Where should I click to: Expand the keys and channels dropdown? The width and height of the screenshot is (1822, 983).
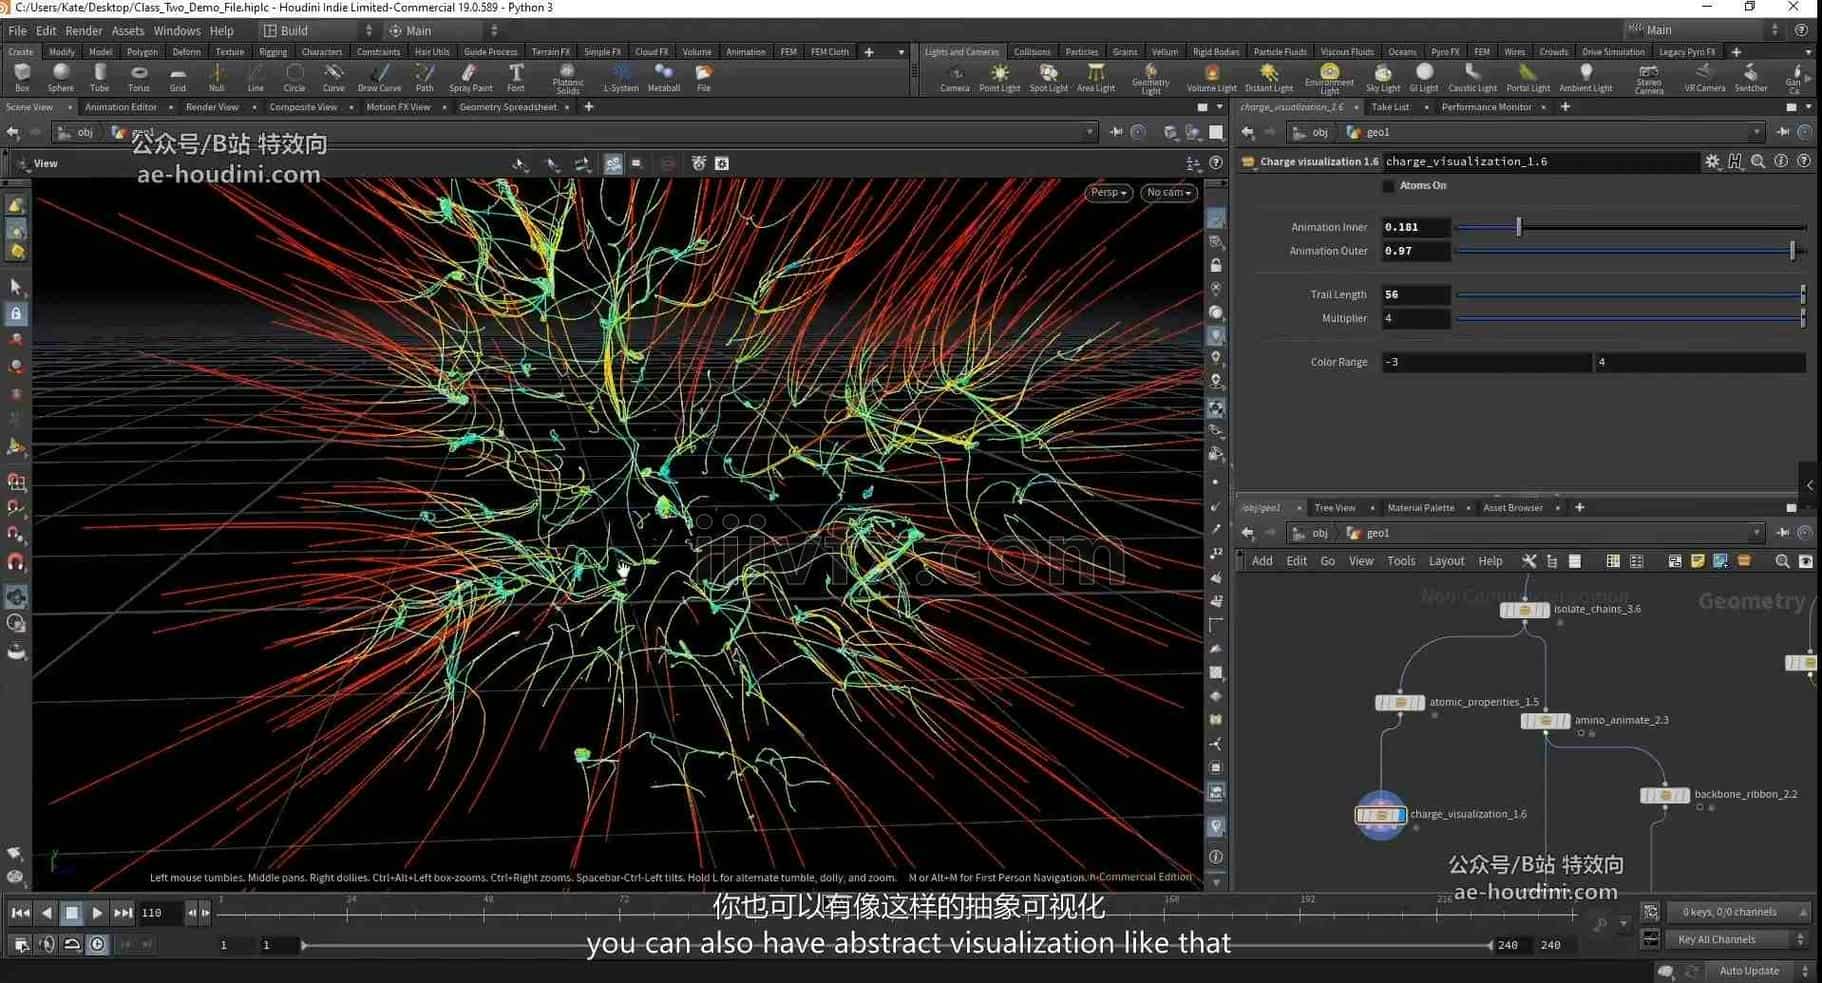pyautogui.click(x=1737, y=912)
